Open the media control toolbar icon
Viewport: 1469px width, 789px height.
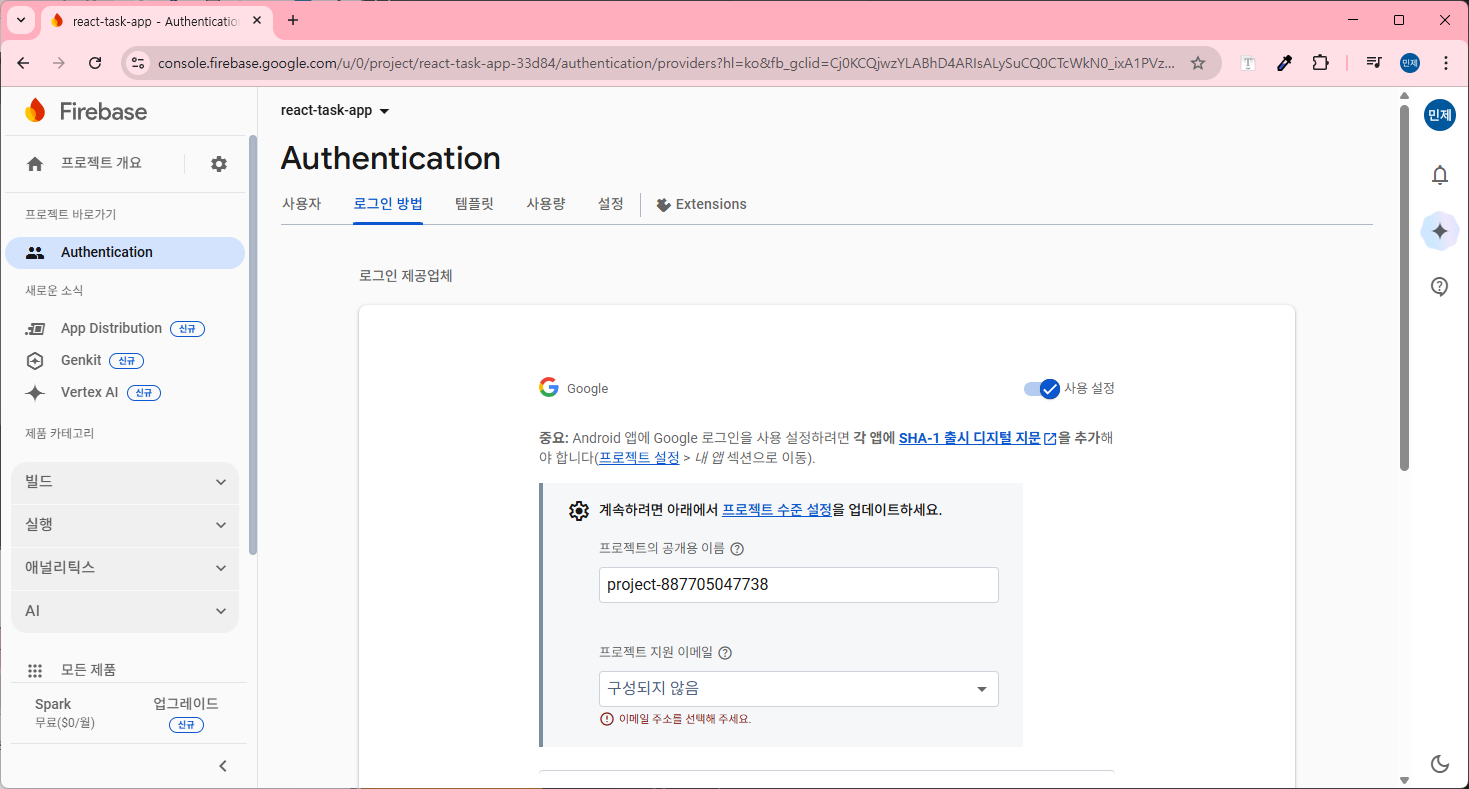pyautogui.click(x=1374, y=63)
